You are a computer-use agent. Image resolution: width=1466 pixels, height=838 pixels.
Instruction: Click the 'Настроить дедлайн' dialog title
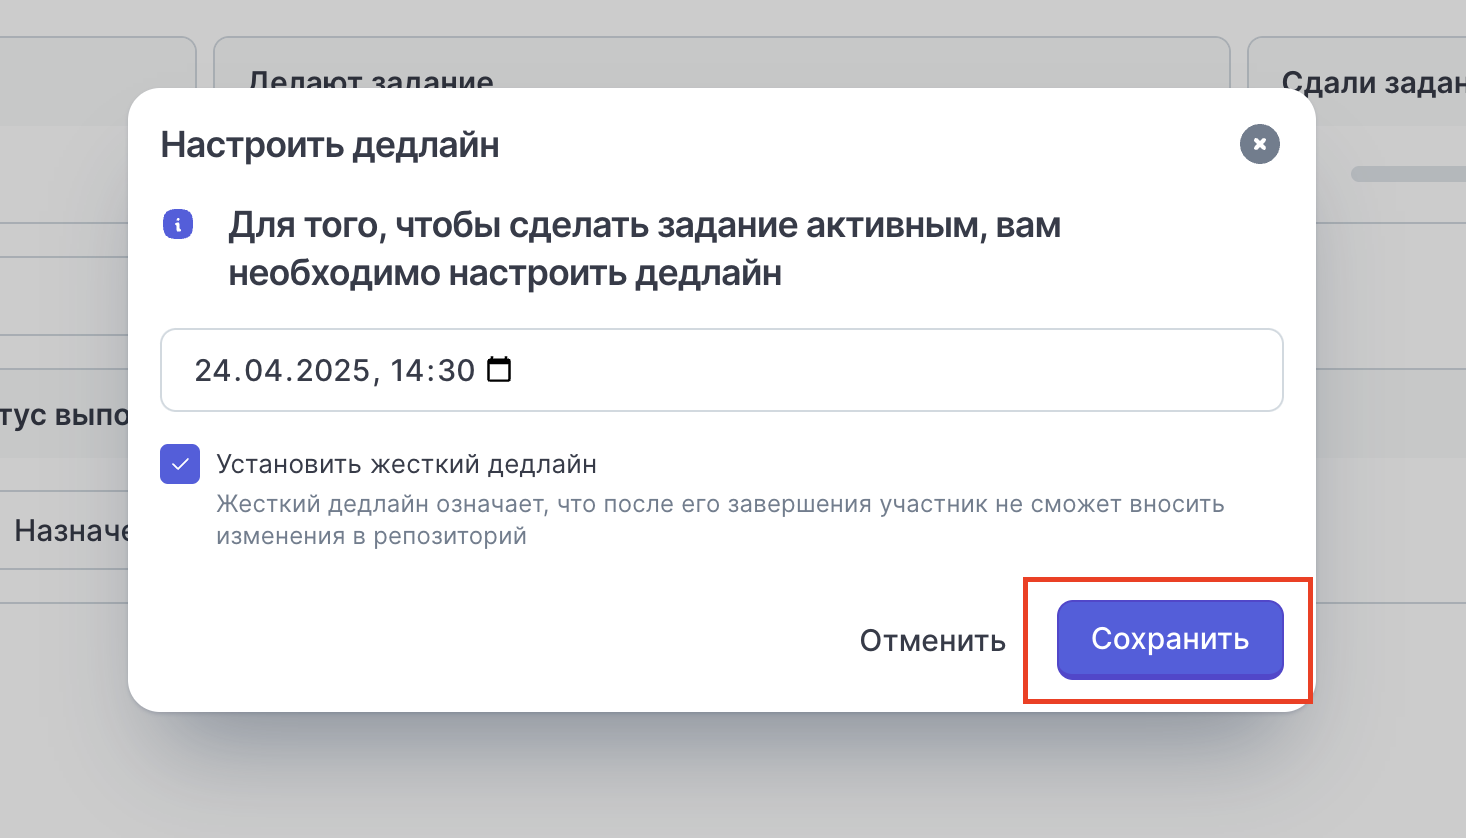pyautogui.click(x=330, y=145)
